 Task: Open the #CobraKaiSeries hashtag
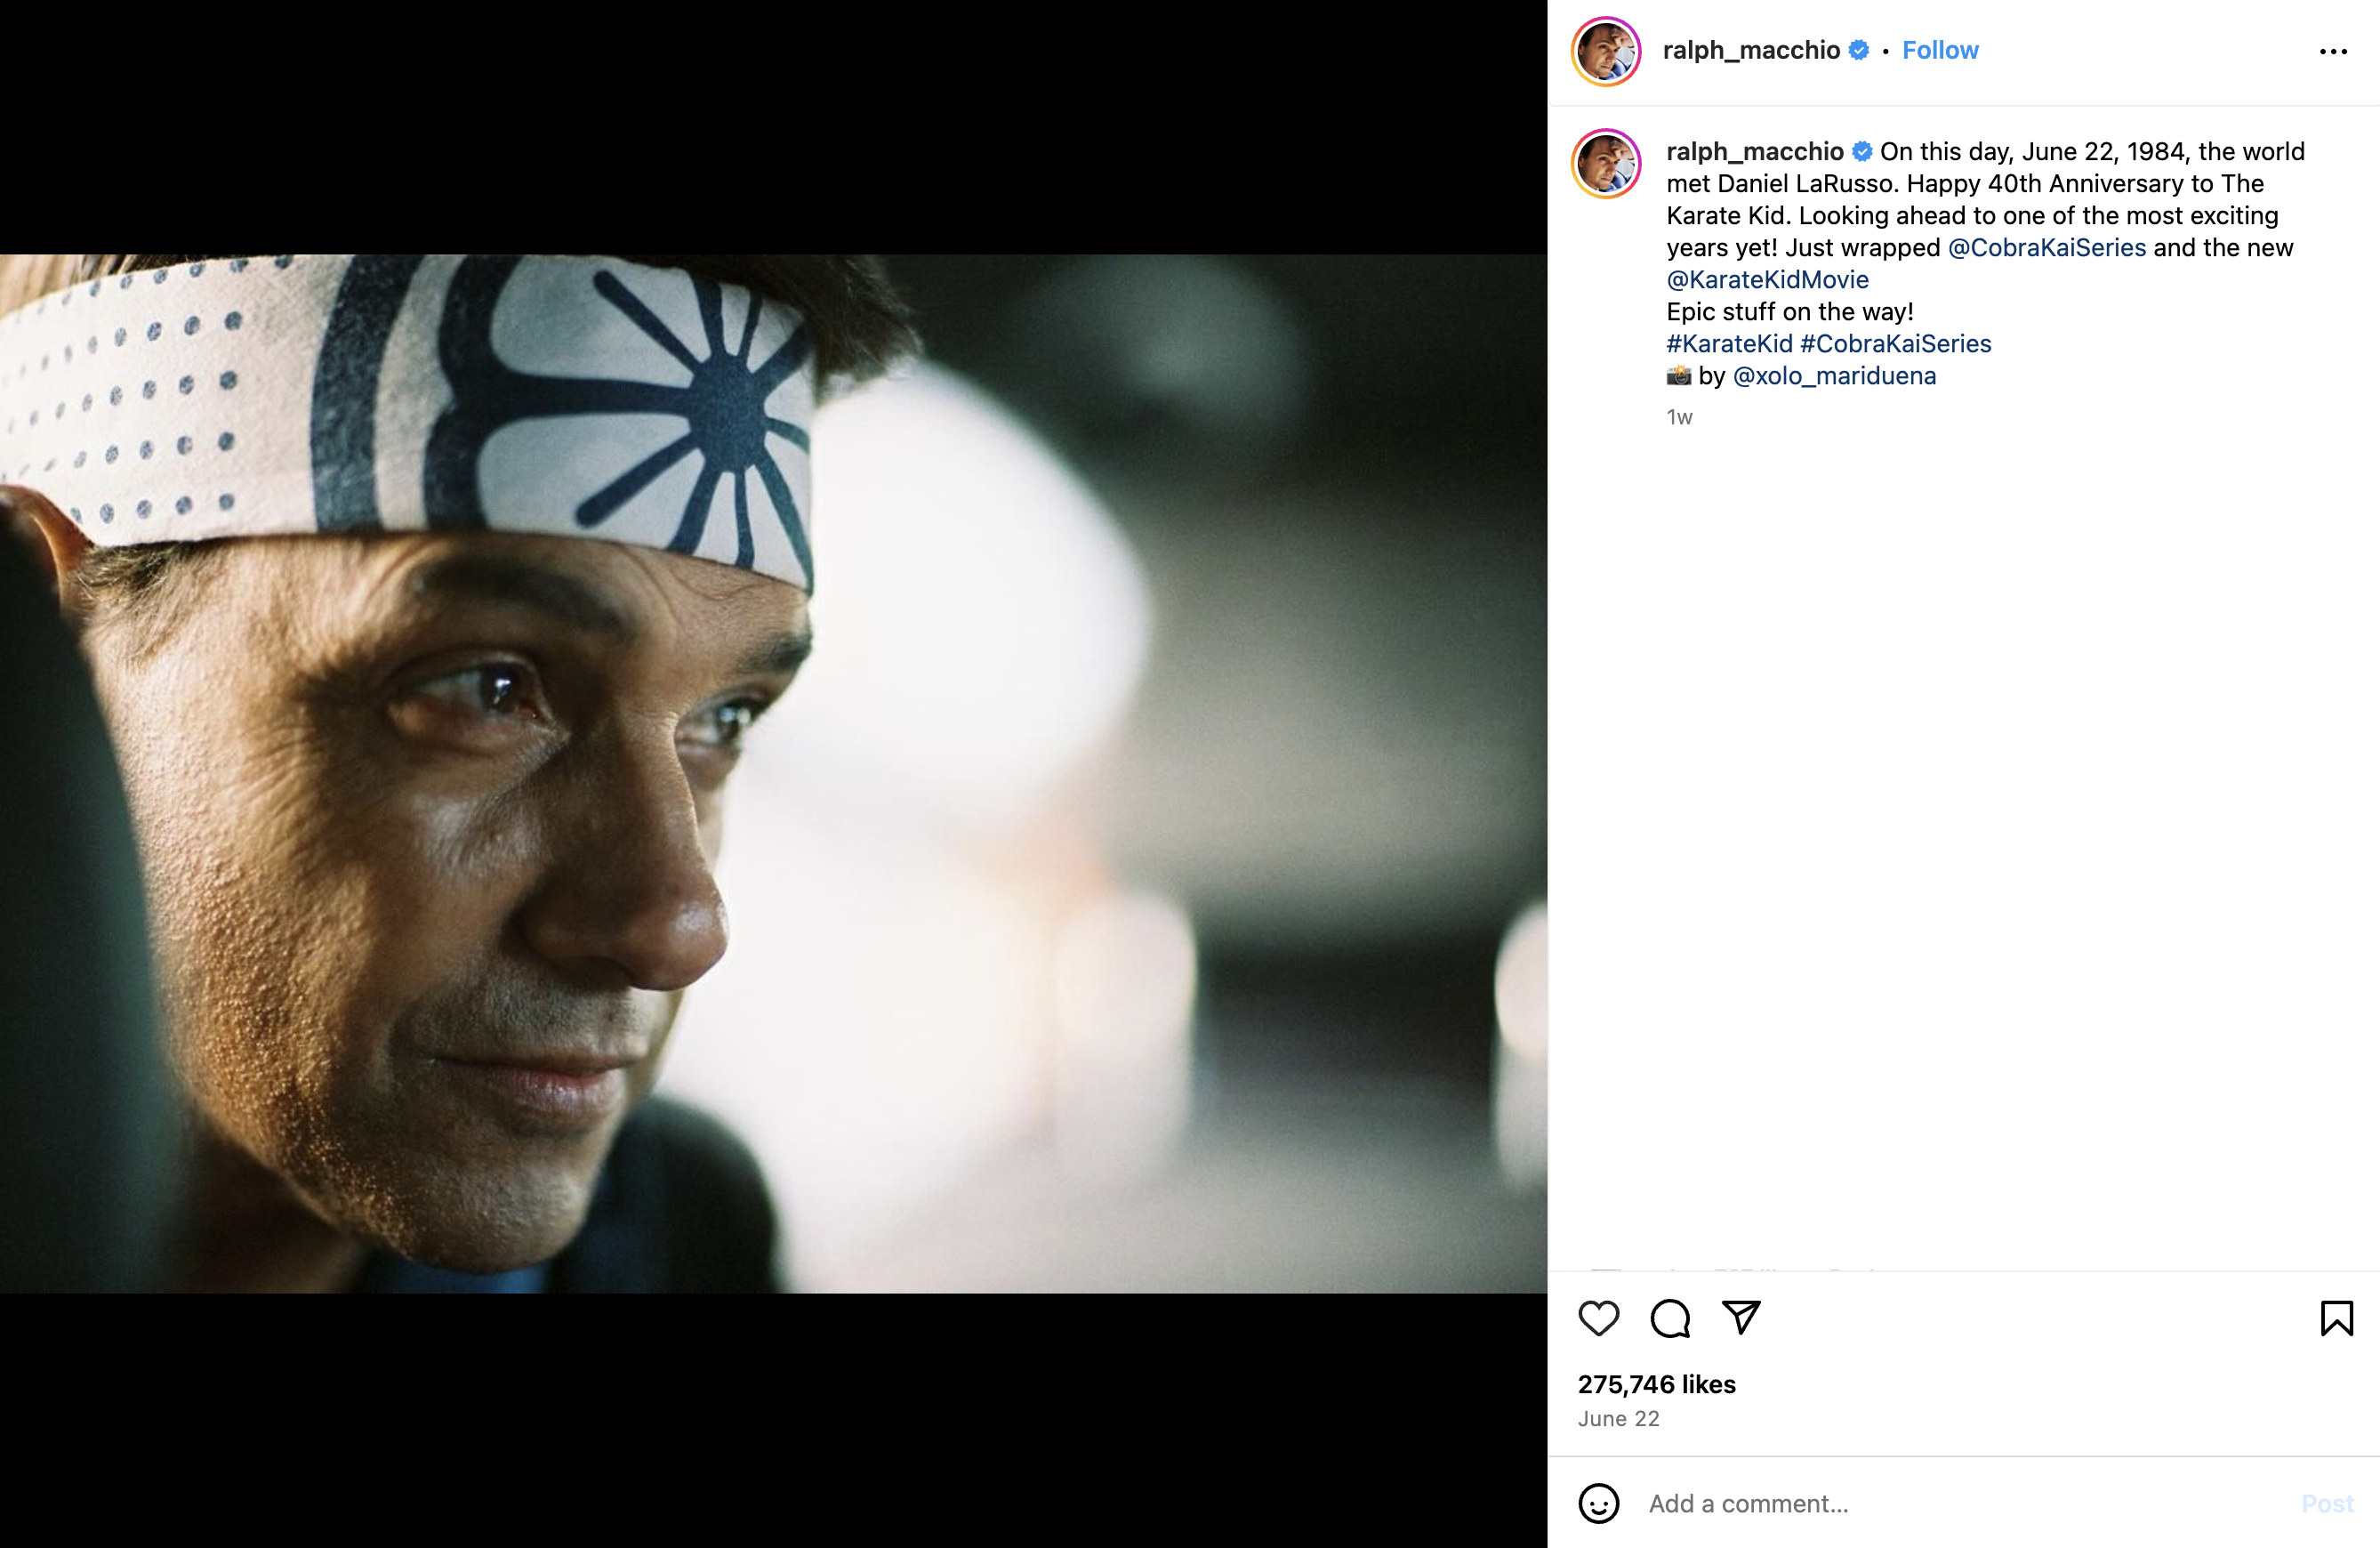coord(1895,344)
